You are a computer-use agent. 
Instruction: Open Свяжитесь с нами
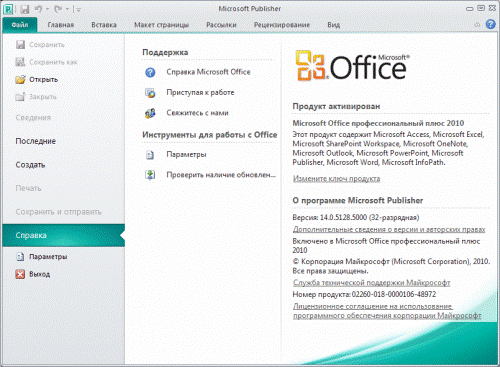coord(197,113)
